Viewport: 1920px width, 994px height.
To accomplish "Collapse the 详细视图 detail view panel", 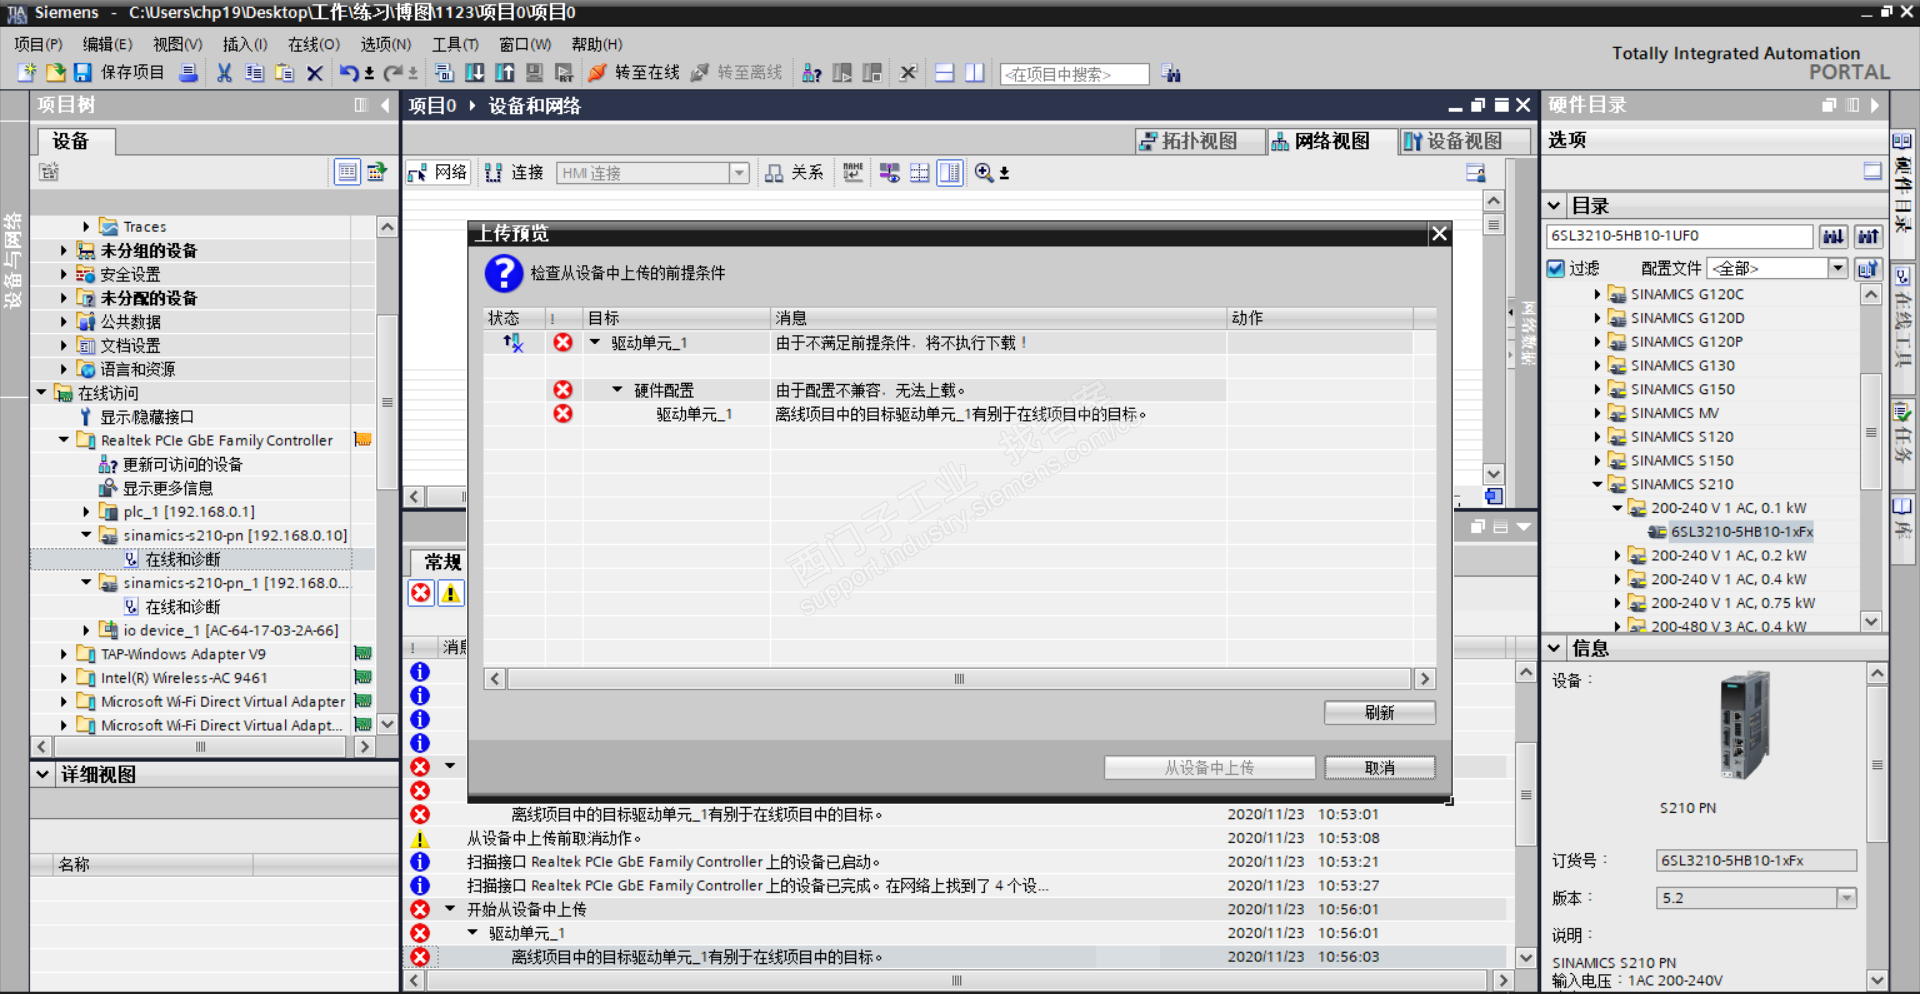I will pos(42,774).
